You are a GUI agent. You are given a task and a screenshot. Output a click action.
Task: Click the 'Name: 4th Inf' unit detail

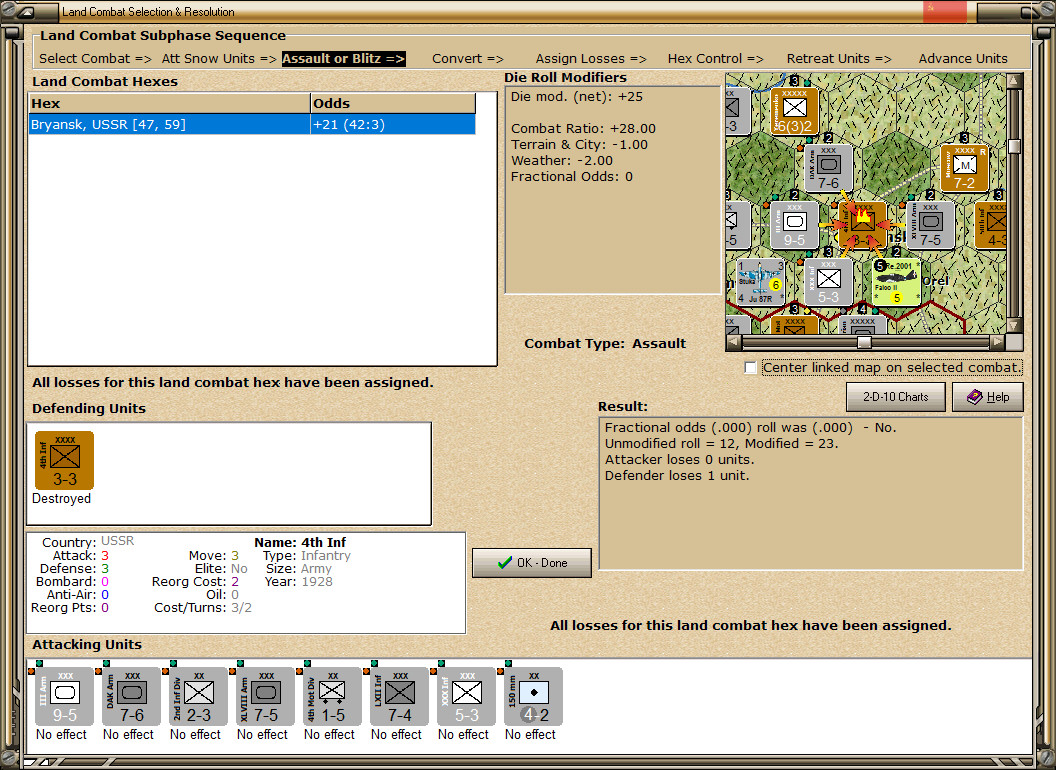[x=300, y=542]
